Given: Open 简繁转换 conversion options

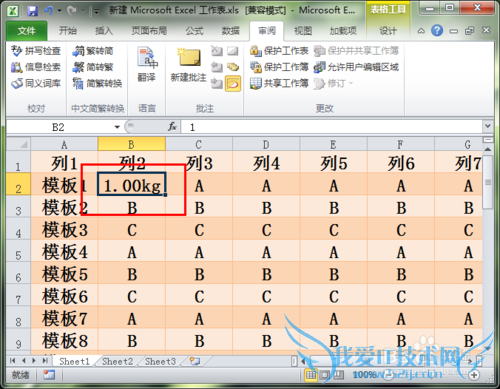Looking at the screenshot, I should pos(97,83).
